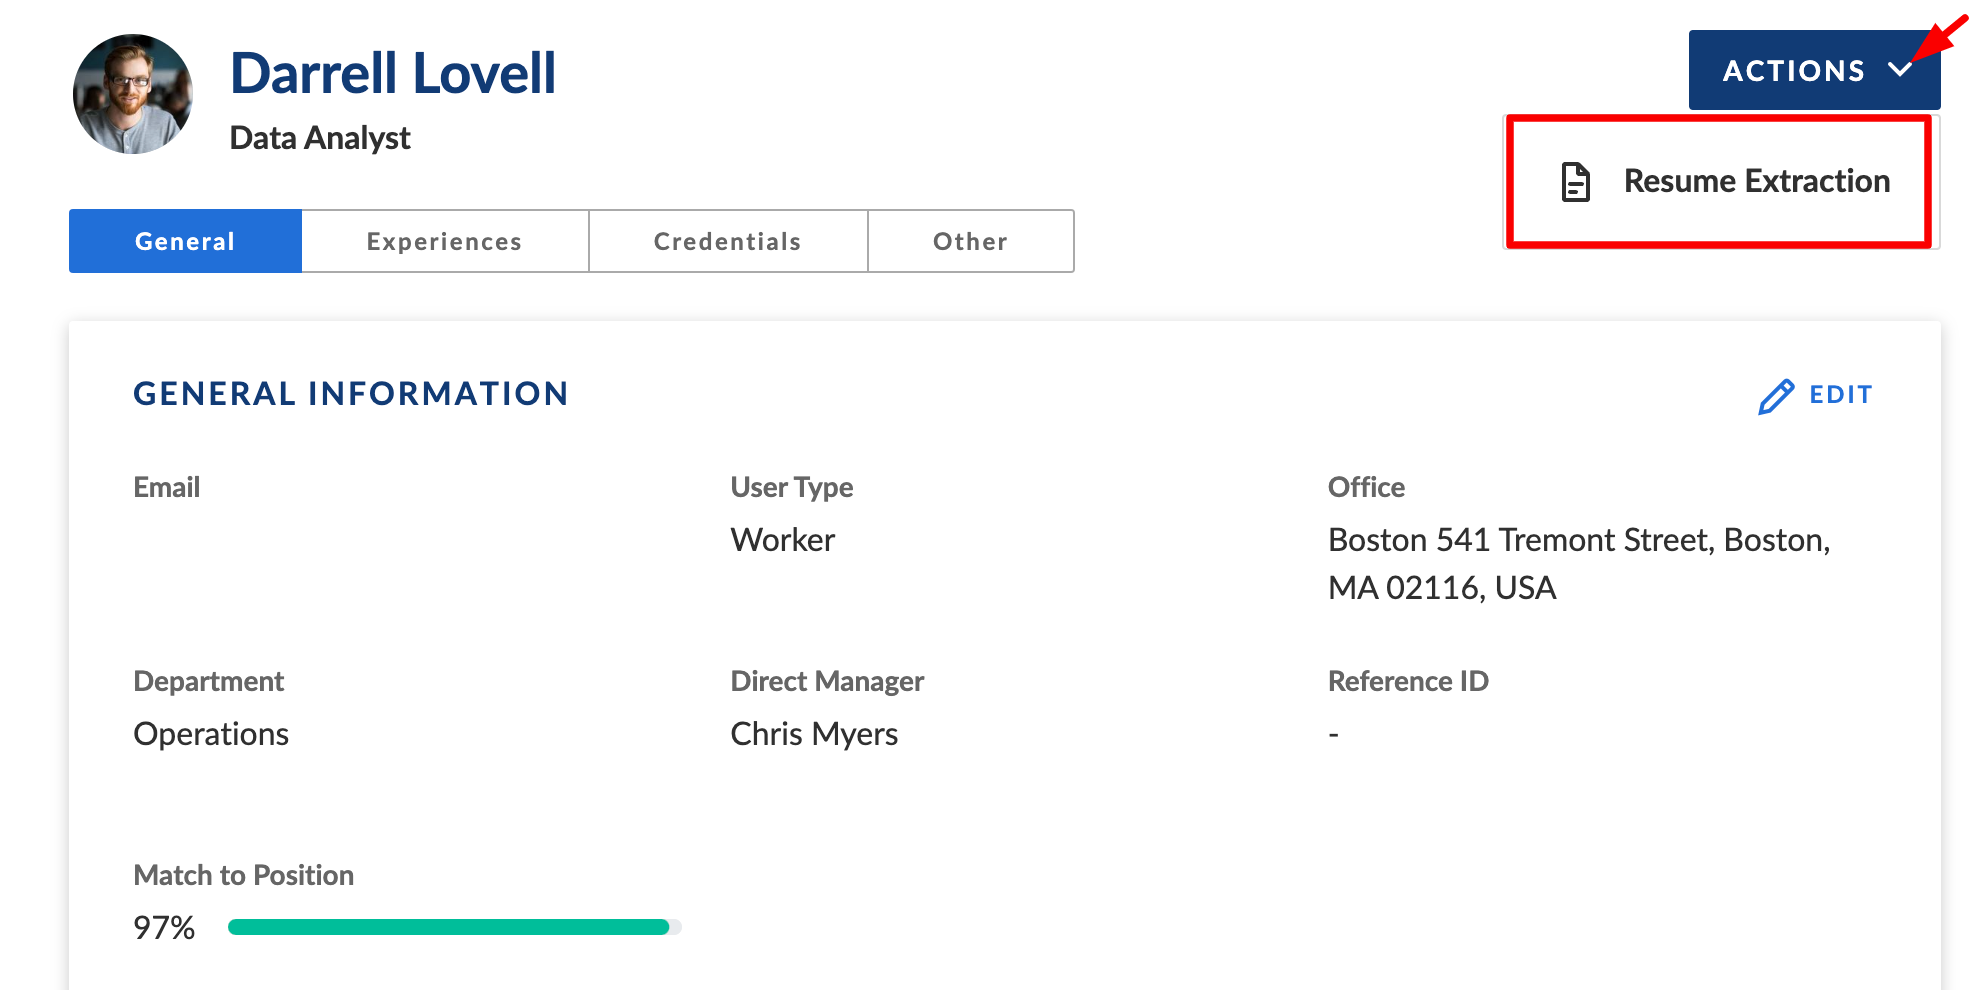Click the Worker user type value
1985x990 pixels.
pos(783,540)
